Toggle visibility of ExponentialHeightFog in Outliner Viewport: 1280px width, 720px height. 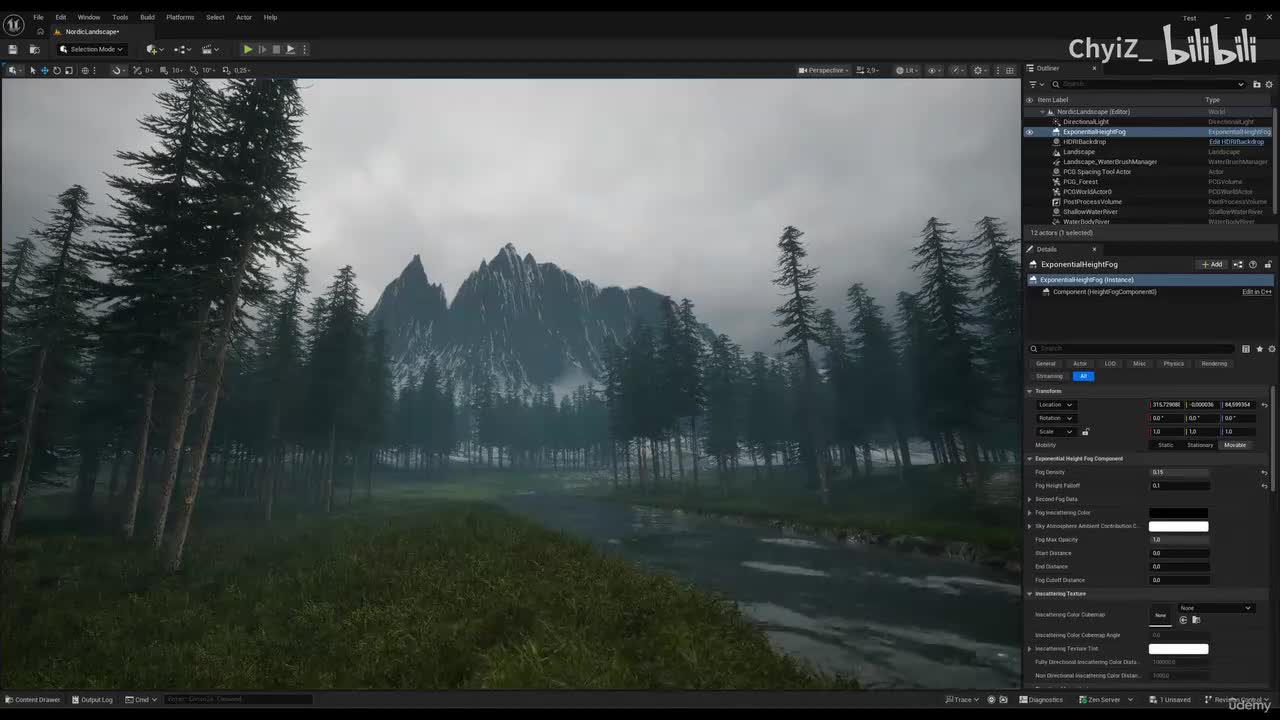point(1030,132)
